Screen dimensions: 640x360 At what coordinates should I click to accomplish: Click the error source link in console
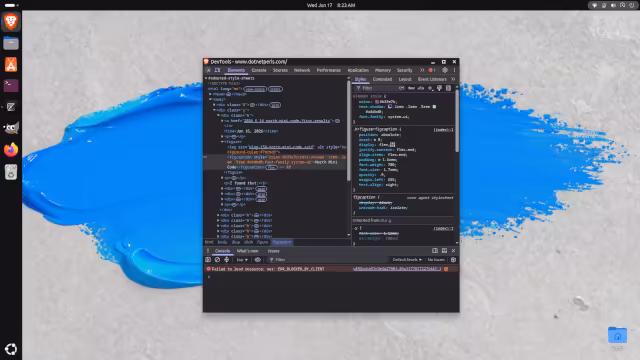(397, 269)
